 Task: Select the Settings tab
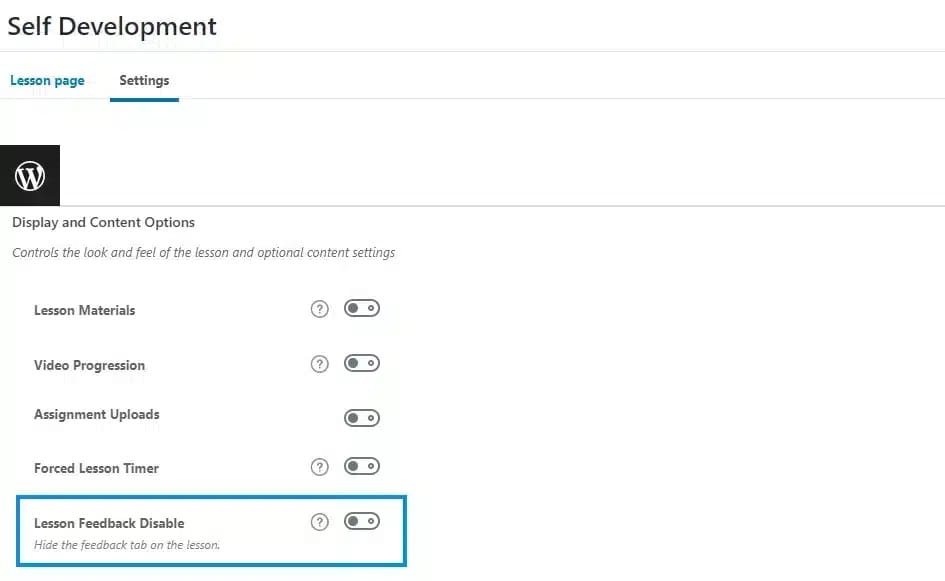144,80
